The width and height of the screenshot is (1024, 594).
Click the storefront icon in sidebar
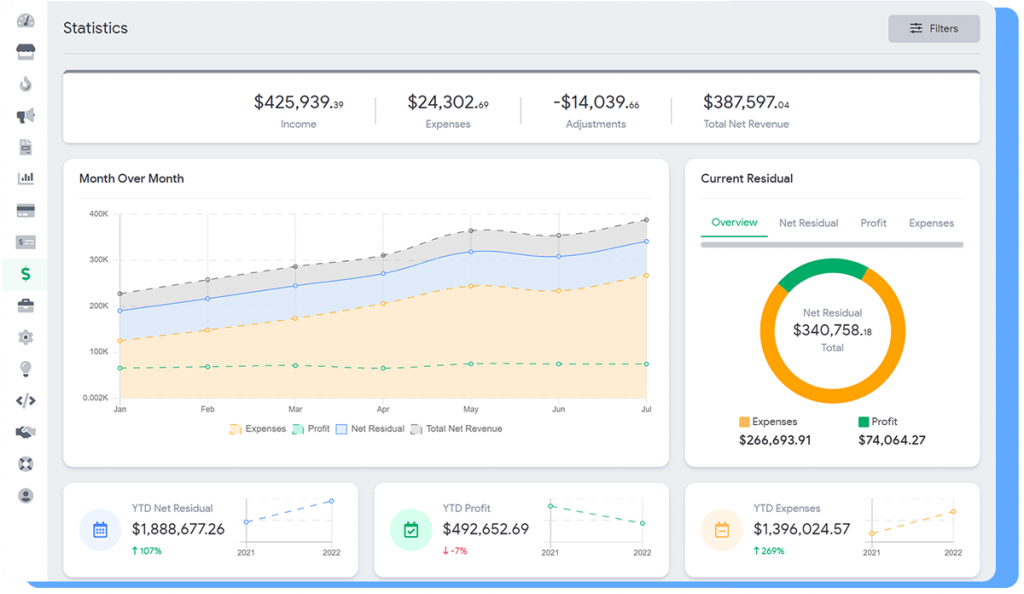coord(26,52)
